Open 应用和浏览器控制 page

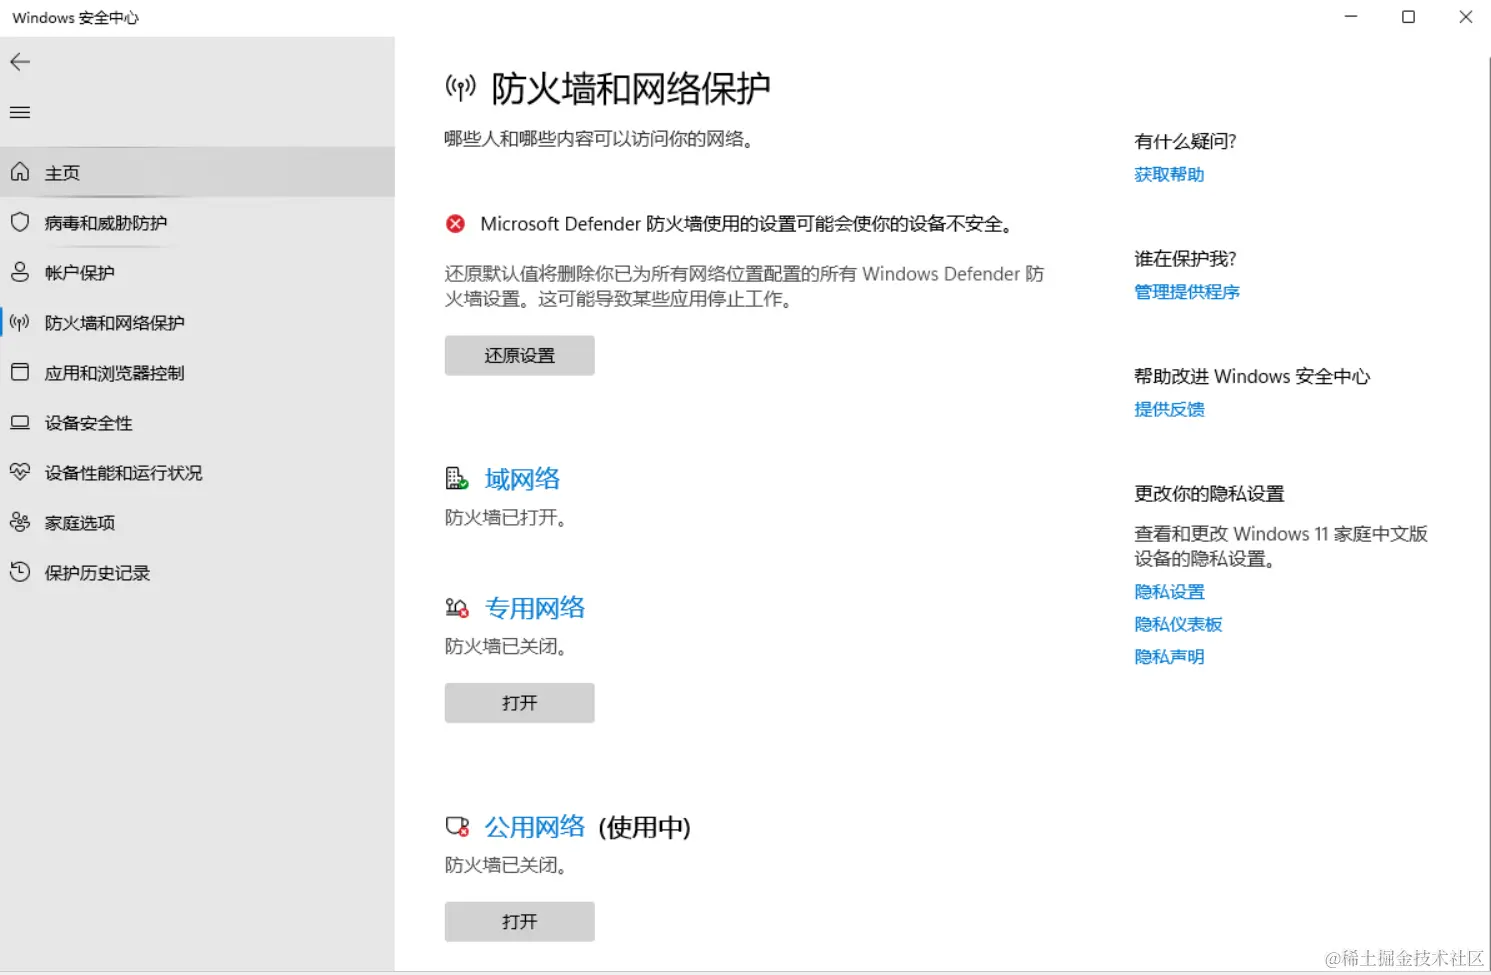tap(197, 372)
